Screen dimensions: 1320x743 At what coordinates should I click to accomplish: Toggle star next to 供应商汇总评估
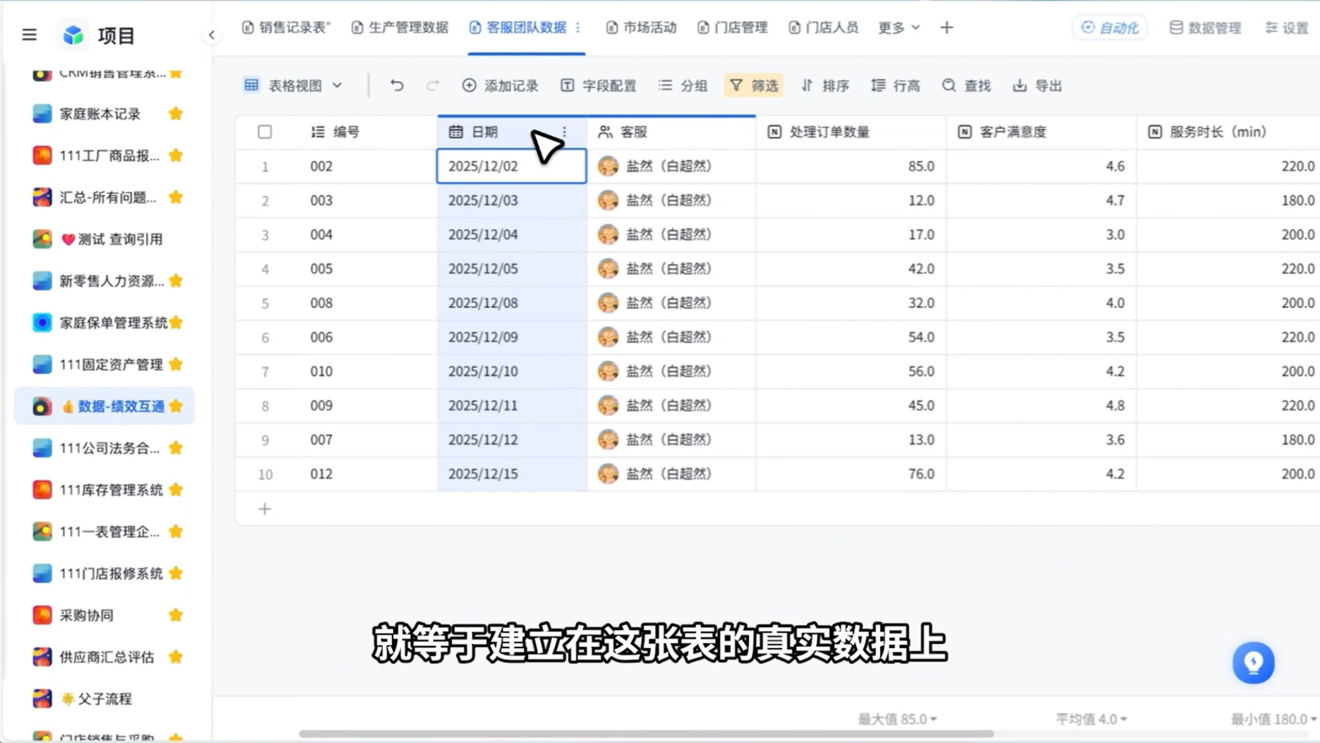click(176, 657)
